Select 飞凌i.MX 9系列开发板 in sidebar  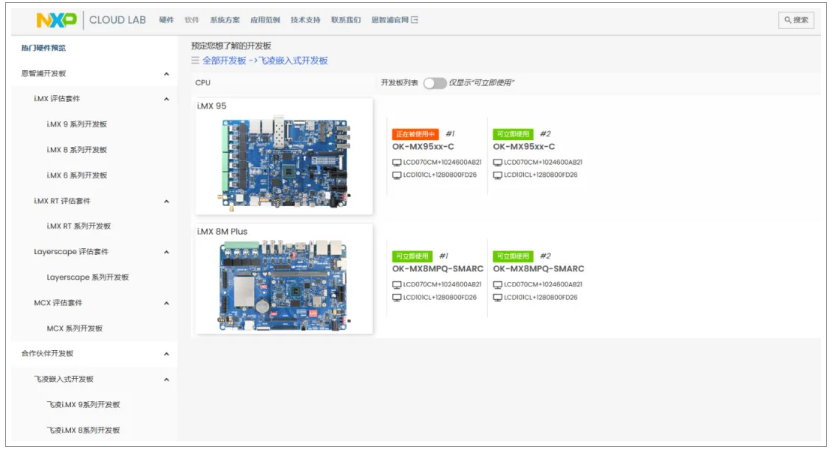(x=83, y=405)
